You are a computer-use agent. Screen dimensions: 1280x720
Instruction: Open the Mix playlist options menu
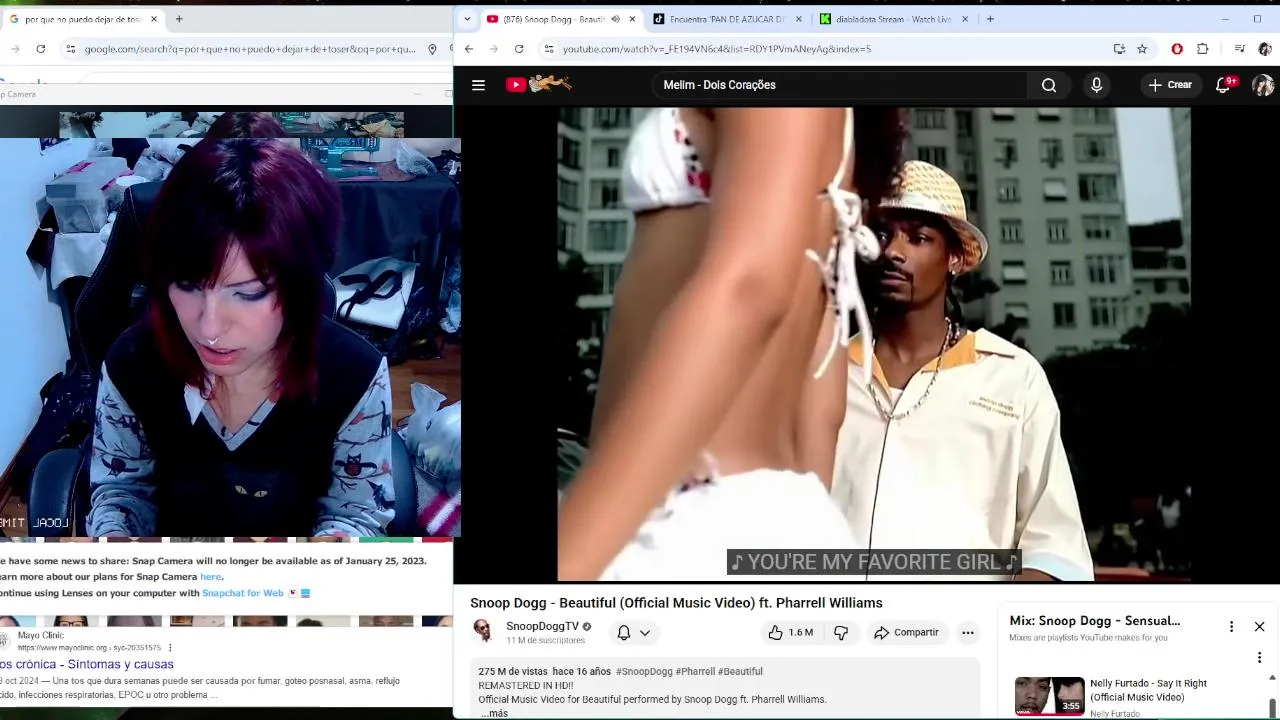point(1231,626)
